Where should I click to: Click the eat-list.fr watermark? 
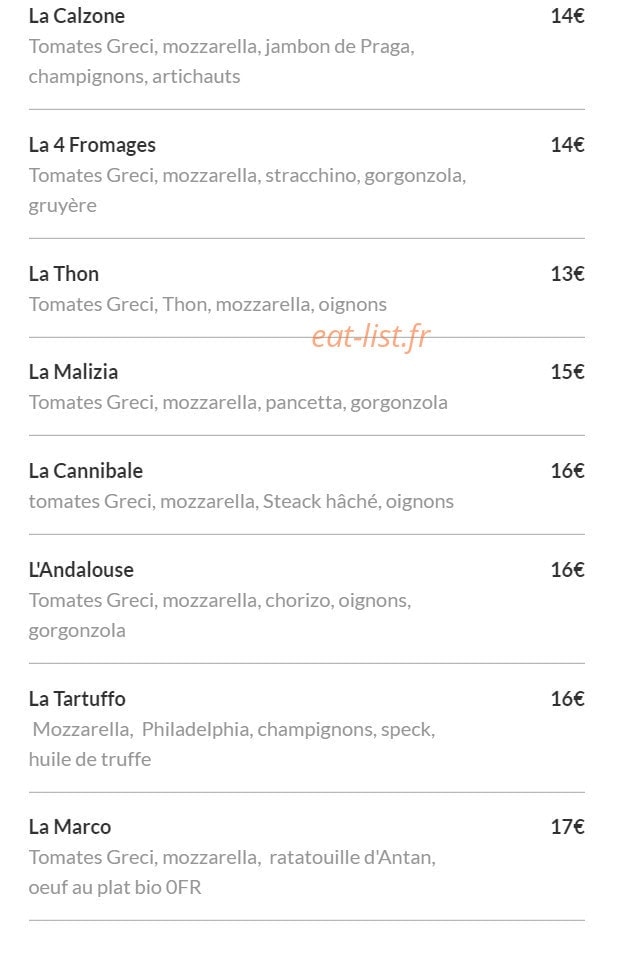tap(371, 337)
